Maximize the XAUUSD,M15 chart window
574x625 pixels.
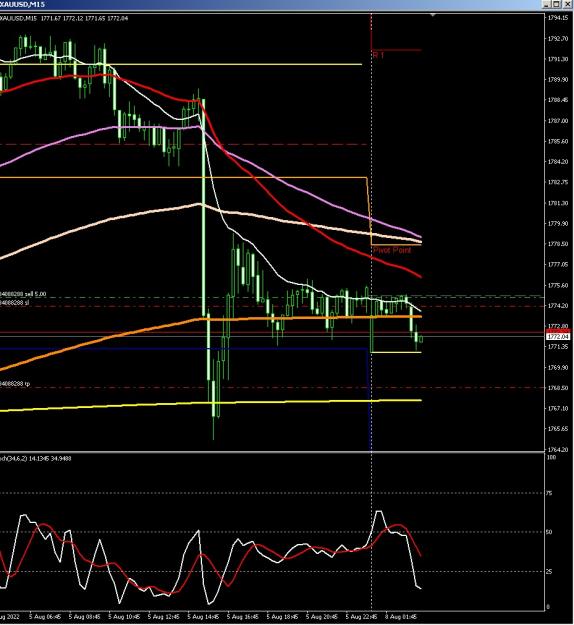(x=557, y=4)
